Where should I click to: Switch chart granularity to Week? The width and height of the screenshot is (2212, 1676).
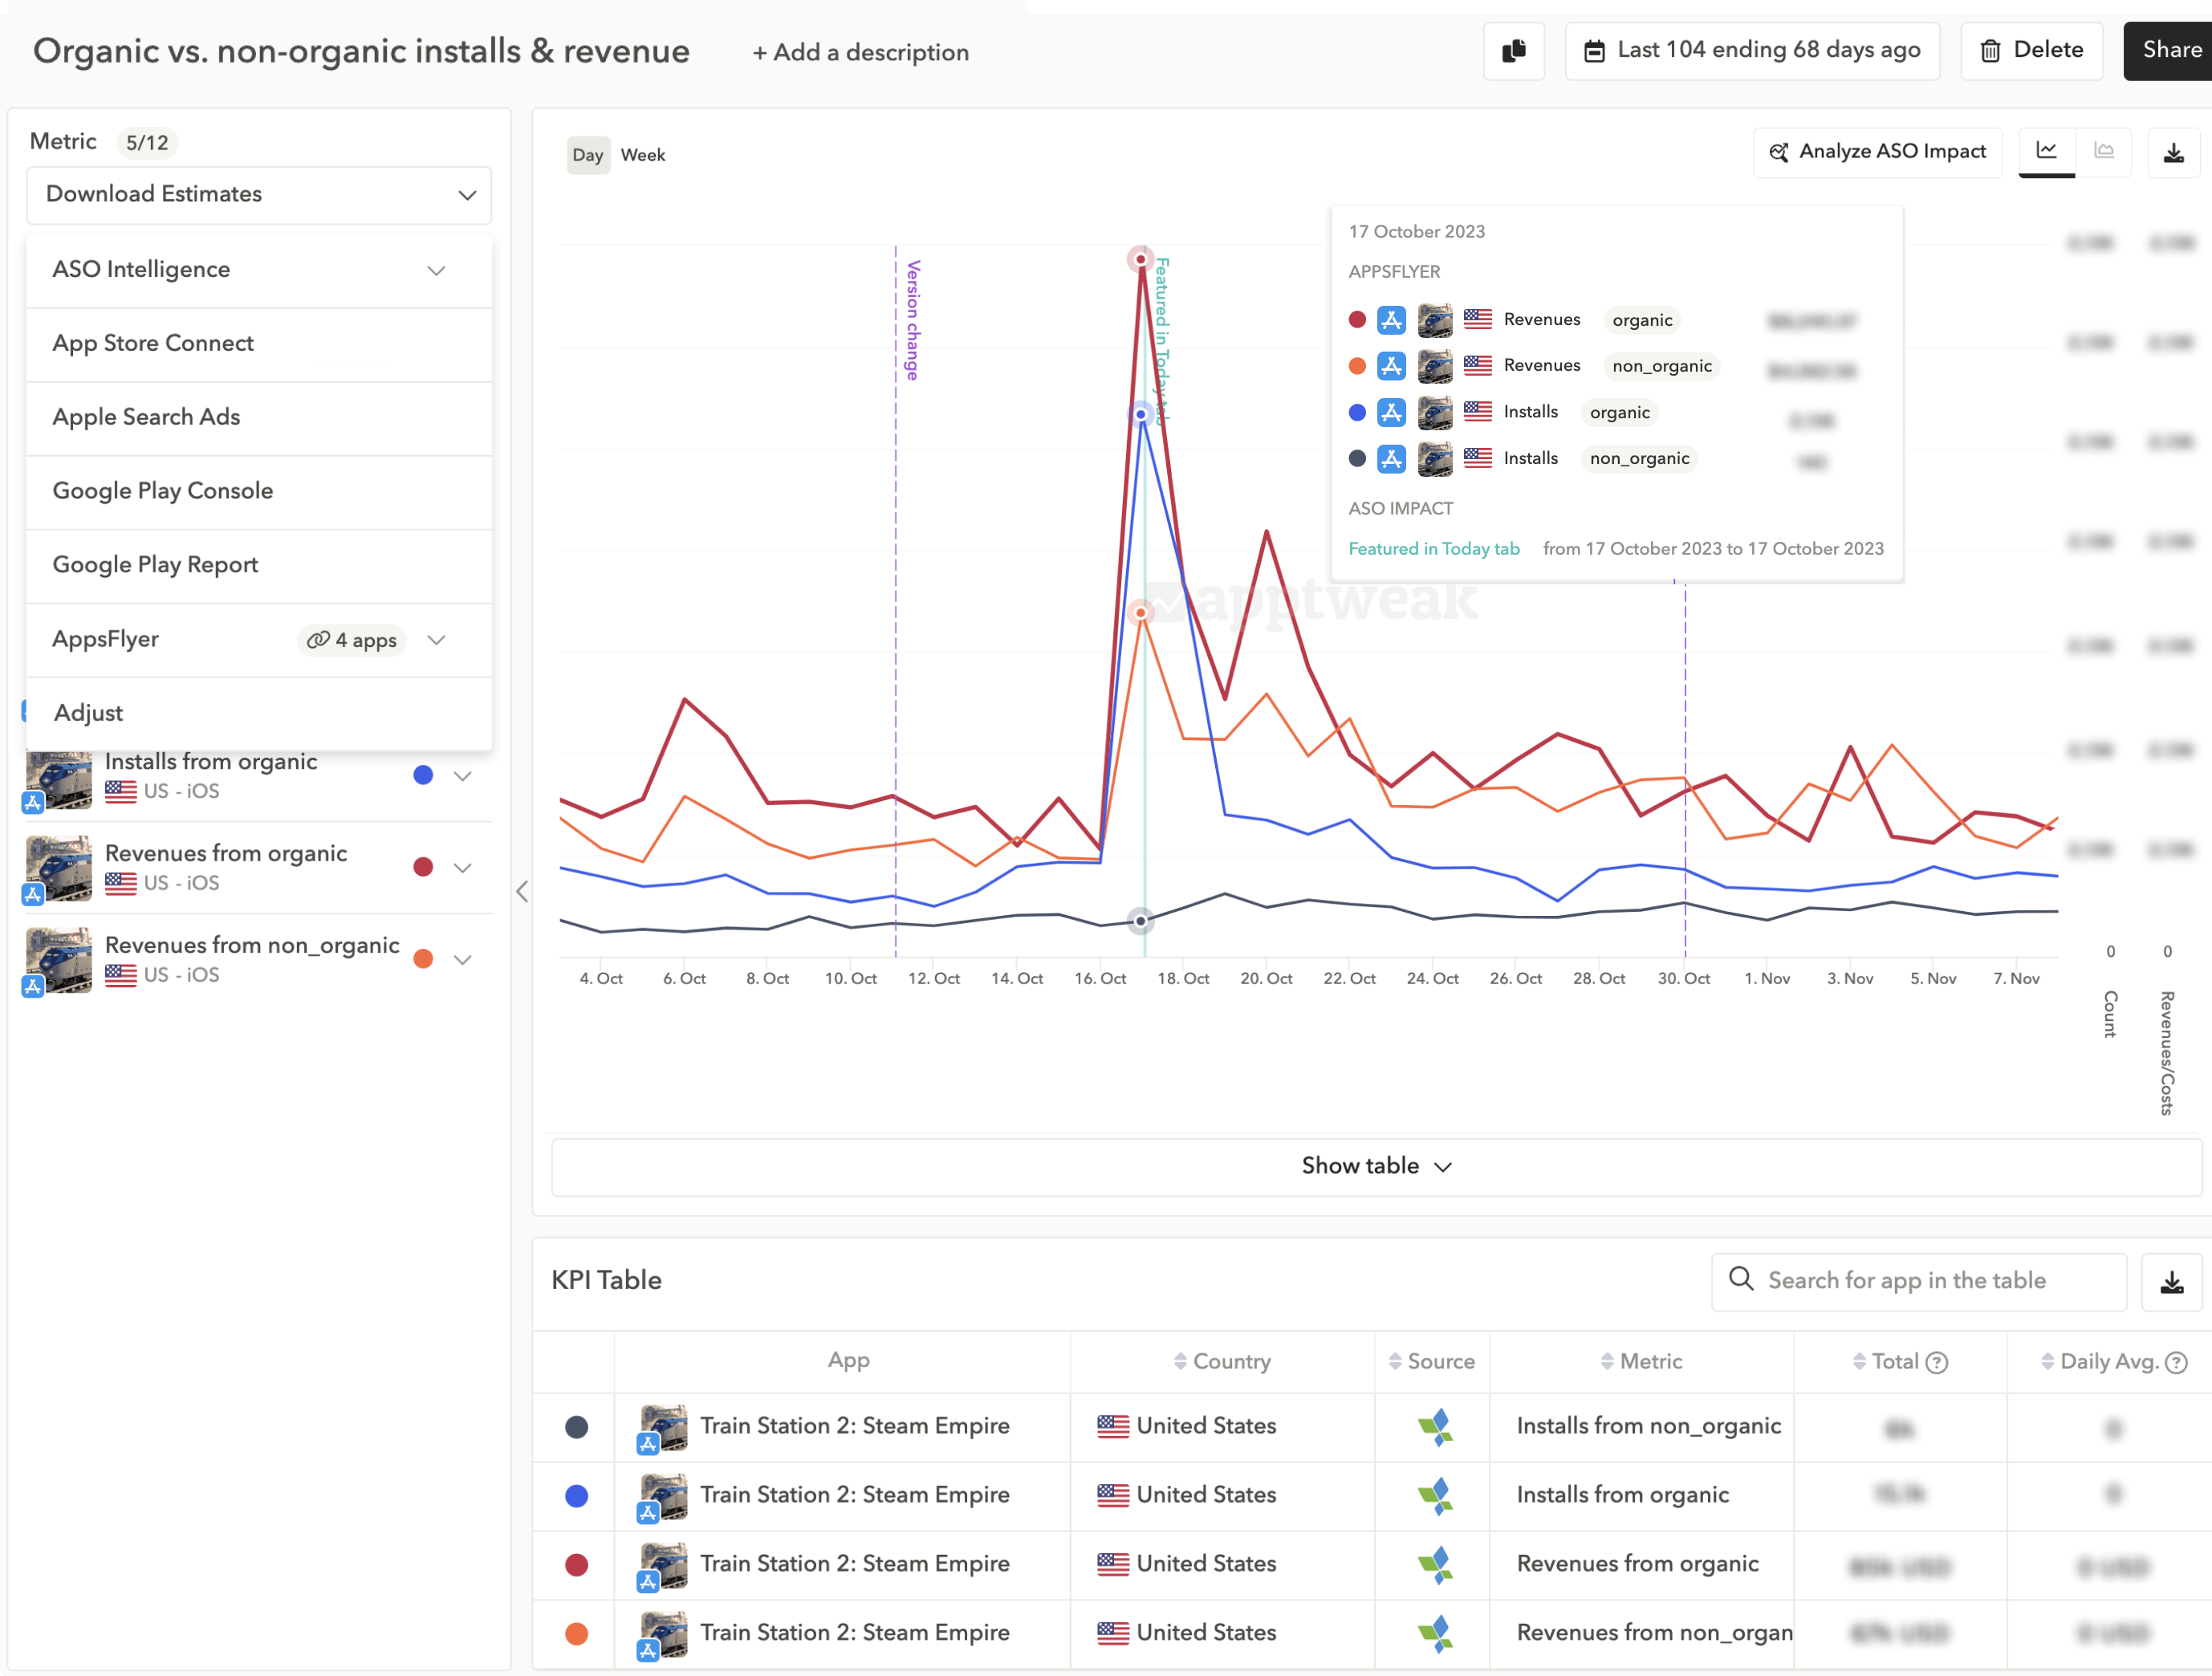coord(642,155)
